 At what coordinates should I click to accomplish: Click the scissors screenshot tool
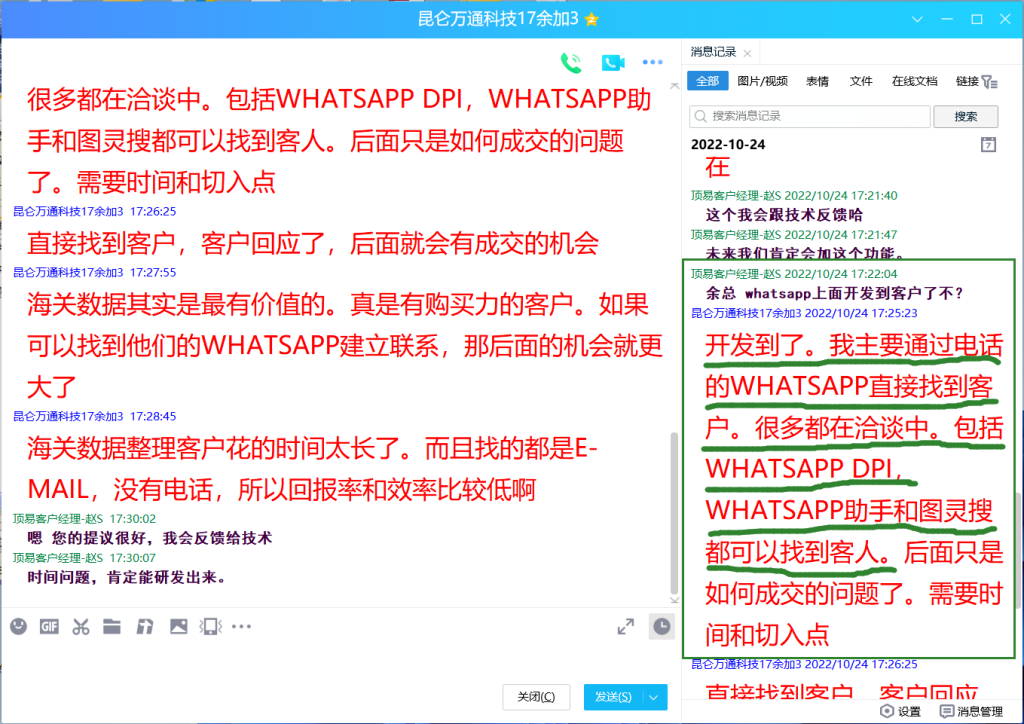(x=81, y=627)
